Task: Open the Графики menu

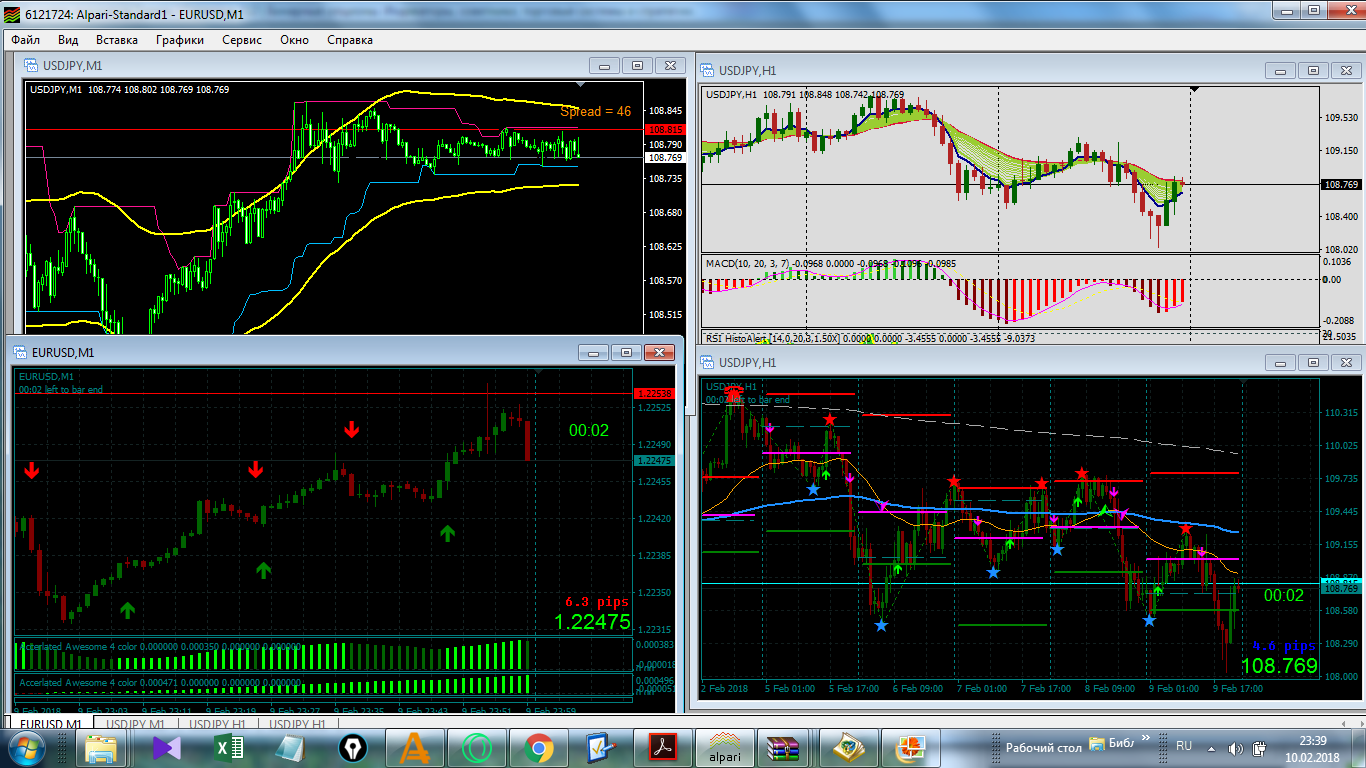Action: [180, 40]
